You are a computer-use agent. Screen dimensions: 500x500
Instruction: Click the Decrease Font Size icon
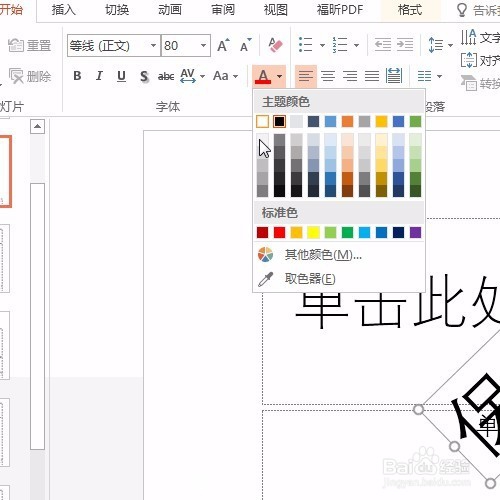[x=246, y=45]
